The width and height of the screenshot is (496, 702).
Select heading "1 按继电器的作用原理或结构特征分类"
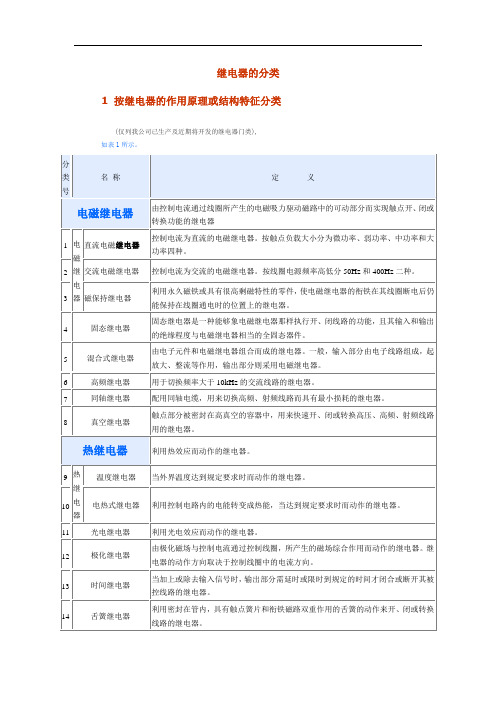pos(192,101)
